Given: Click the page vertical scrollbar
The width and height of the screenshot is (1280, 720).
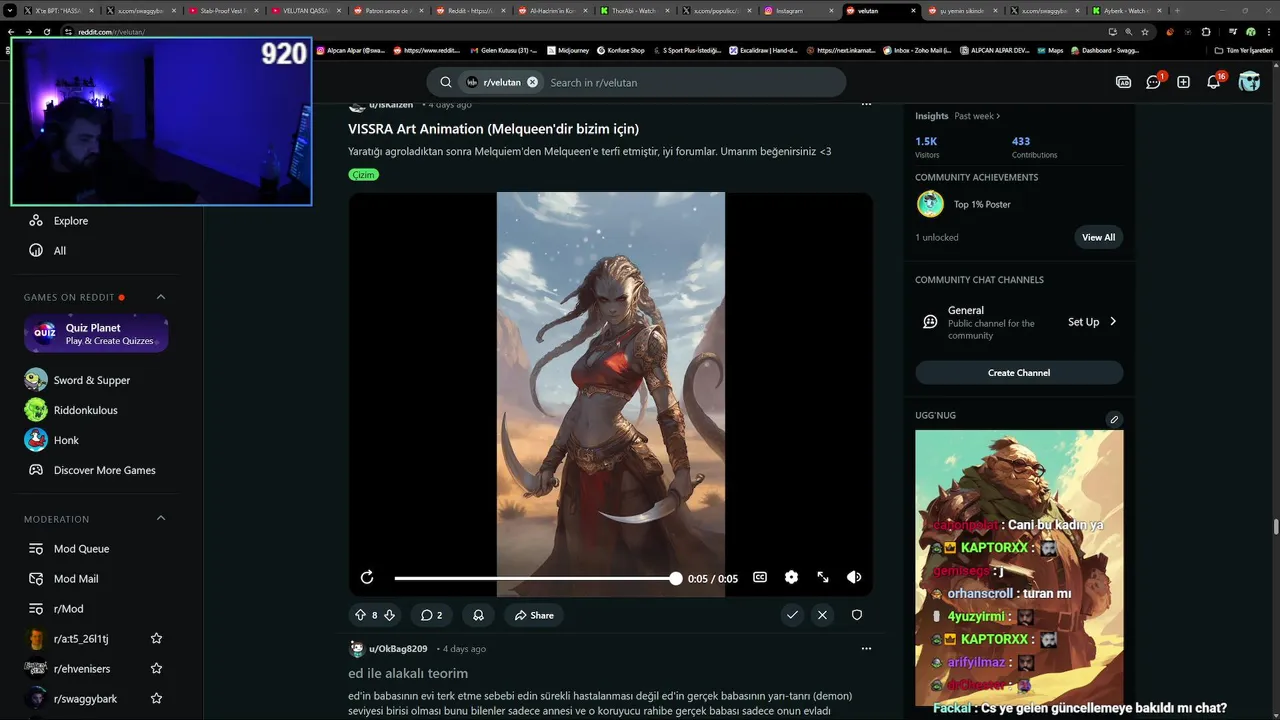Looking at the screenshot, I should (1275, 528).
